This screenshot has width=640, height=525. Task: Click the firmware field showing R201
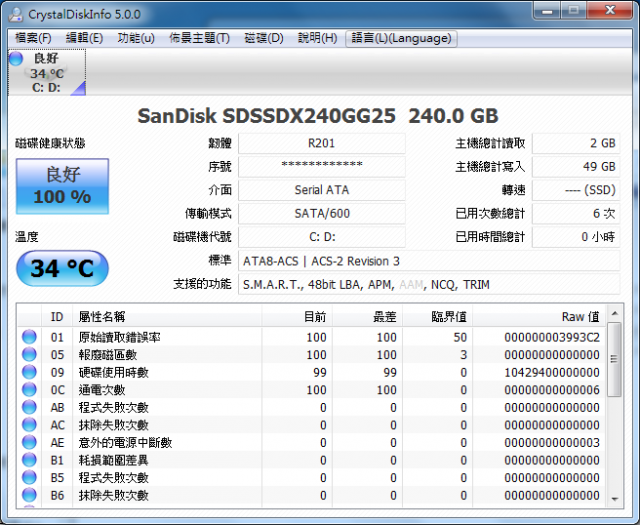(x=322, y=143)
